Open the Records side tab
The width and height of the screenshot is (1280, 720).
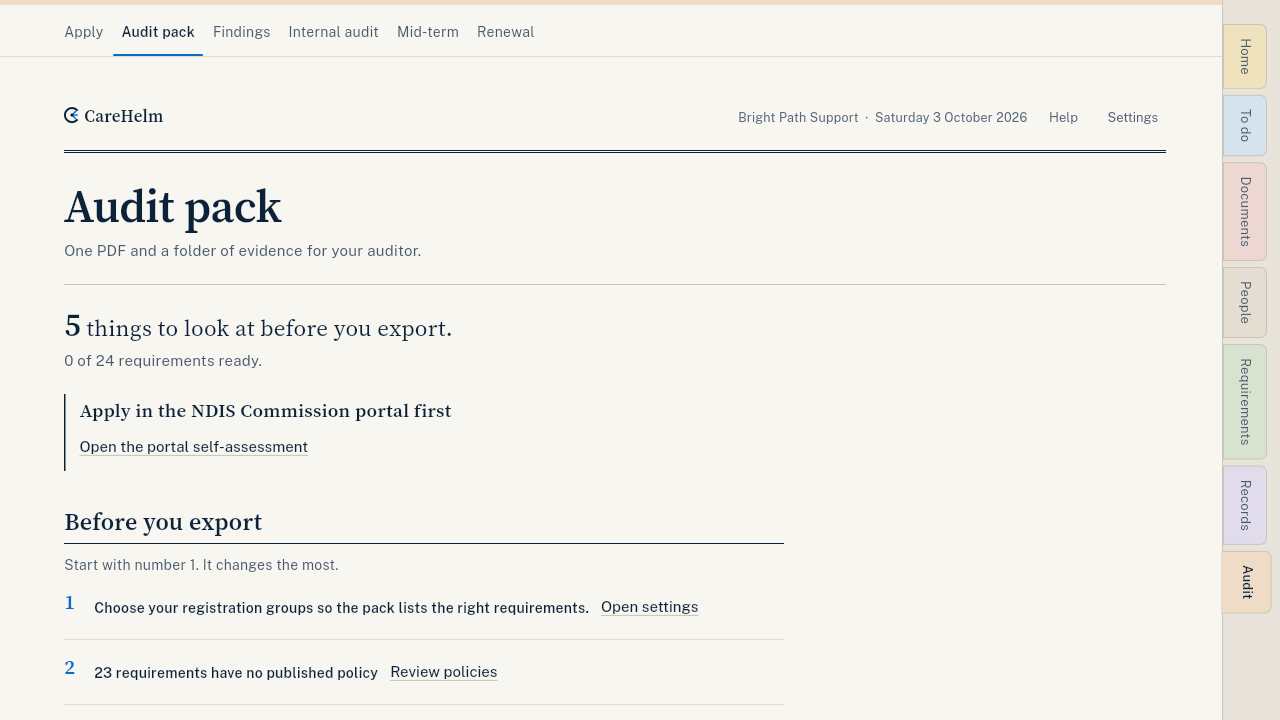coord(1245,505)
